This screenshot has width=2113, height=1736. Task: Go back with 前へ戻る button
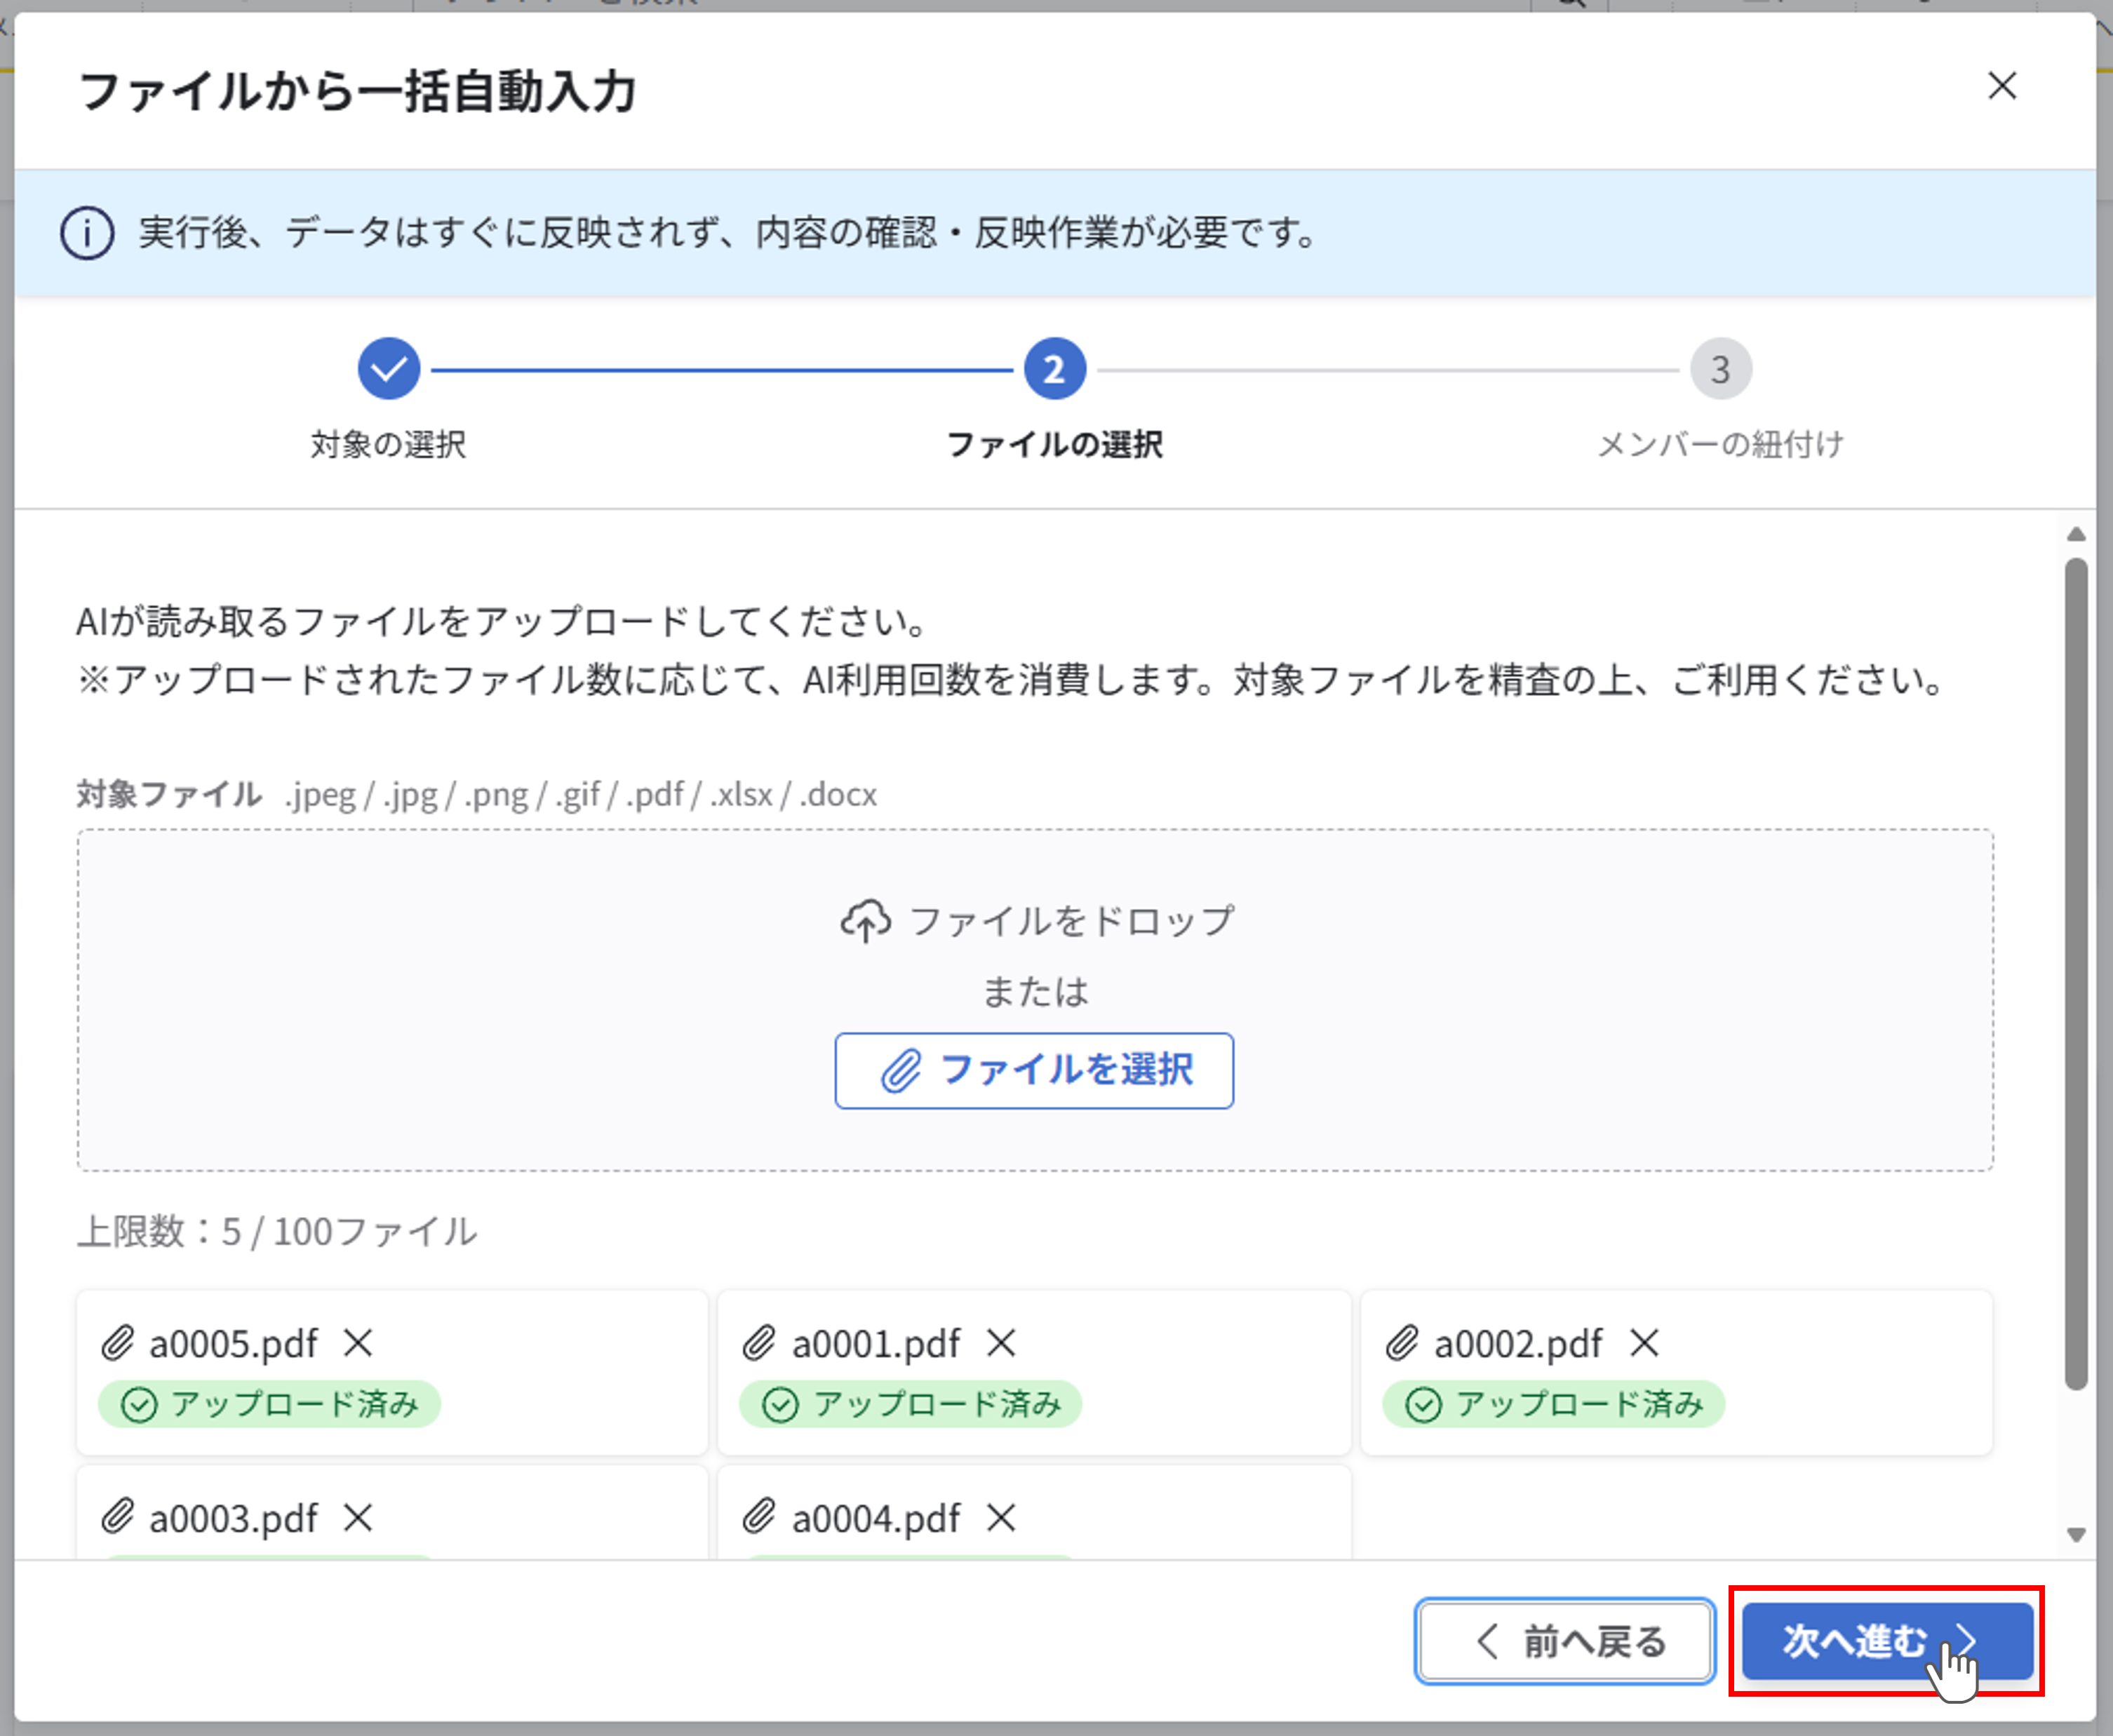(1565, 1641)
